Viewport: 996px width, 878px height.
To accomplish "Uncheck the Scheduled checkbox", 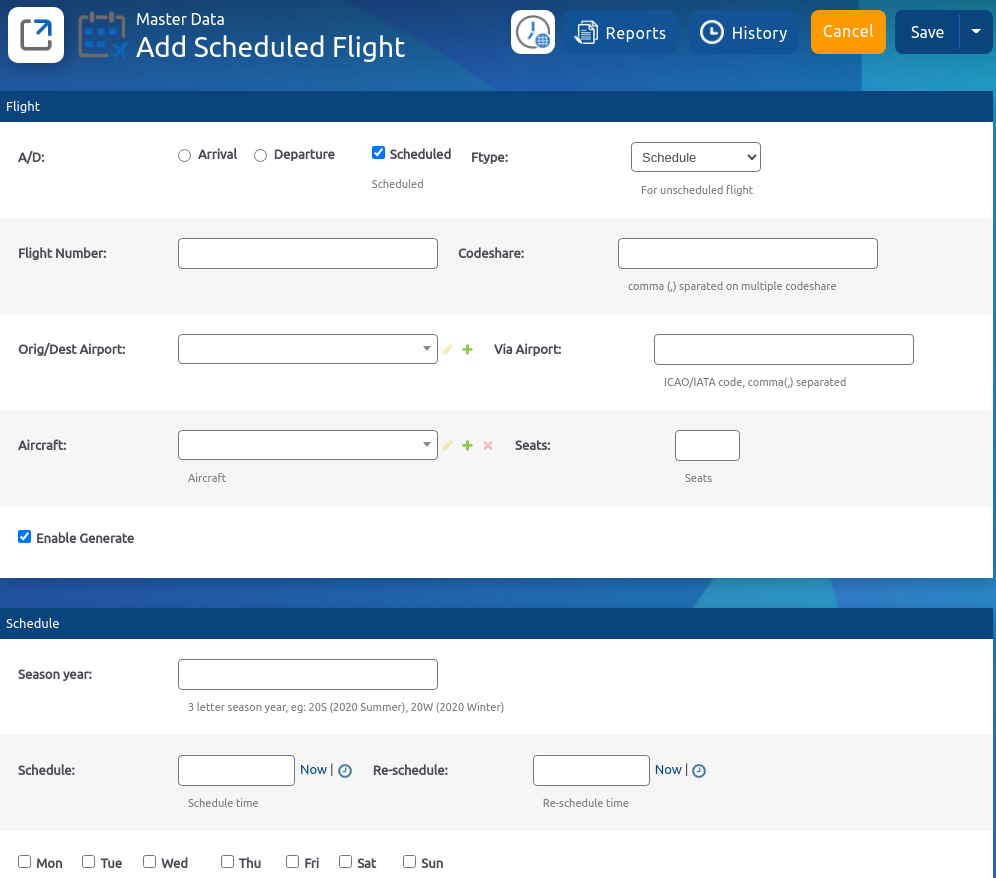I will tap(378, 153).
